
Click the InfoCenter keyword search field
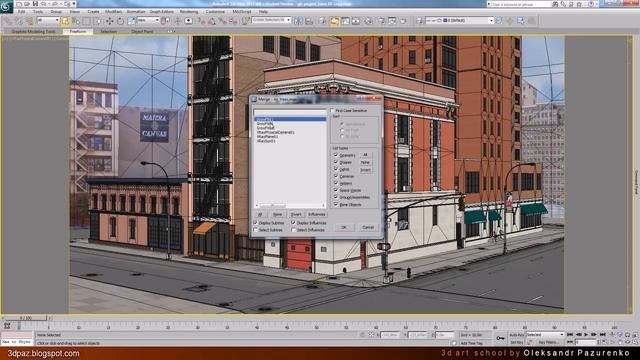tap(520, 4)
